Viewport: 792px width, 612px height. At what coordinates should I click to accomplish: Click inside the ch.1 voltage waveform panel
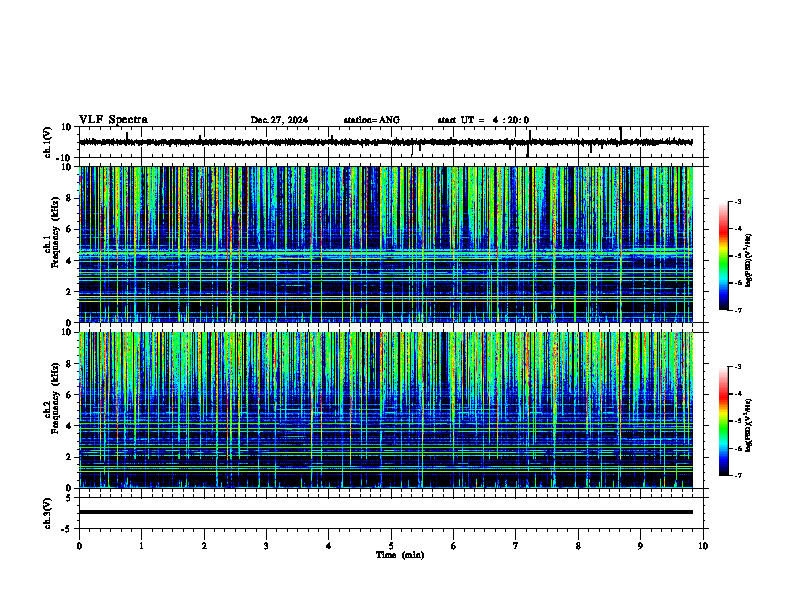(x=393, y=142)
